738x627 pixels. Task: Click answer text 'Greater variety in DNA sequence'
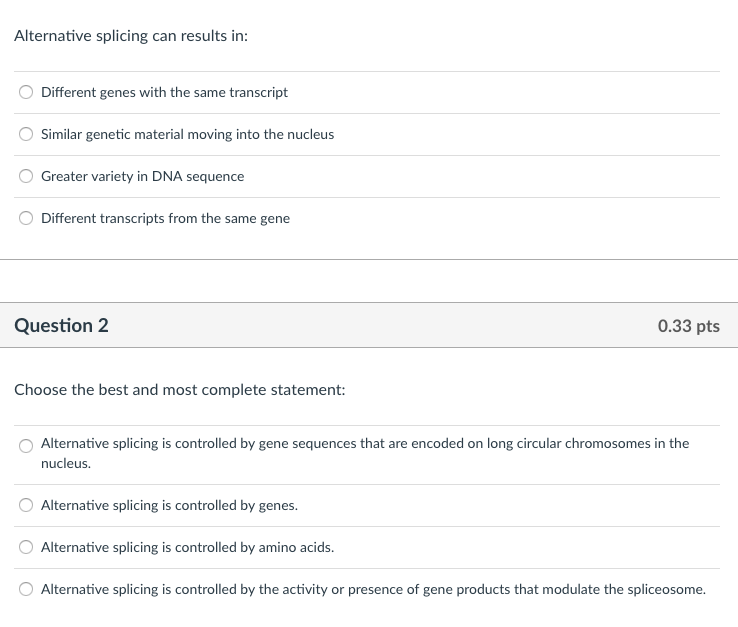(142, 176)
